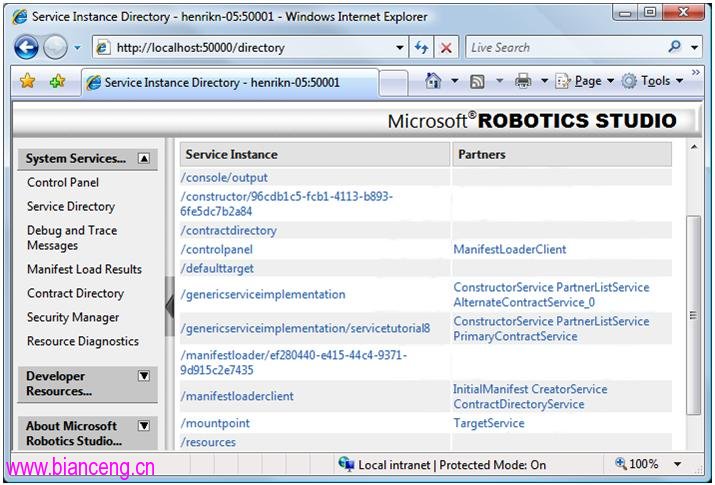Open Resource Diagnostics link
The width and height of the screenshot is (715, 485).
pyautogui.click(x=83, y=341)
